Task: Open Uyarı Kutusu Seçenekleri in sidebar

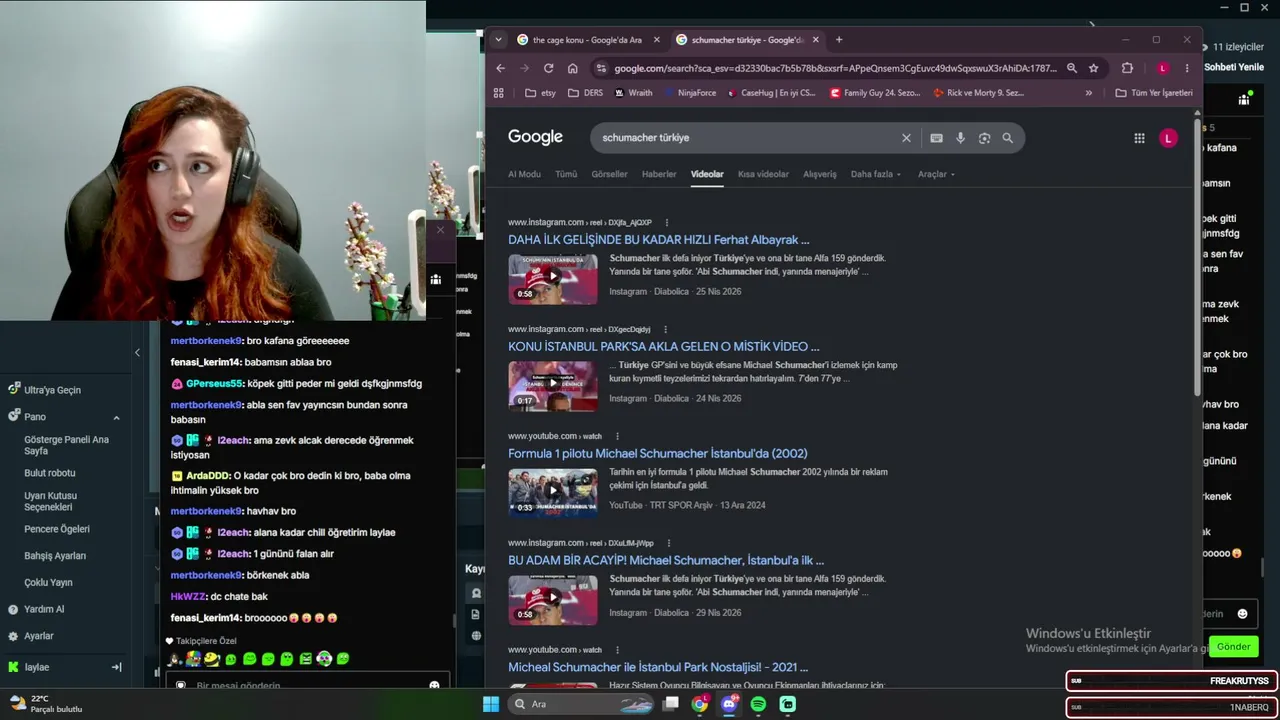Action: click(x=50, y=501)
